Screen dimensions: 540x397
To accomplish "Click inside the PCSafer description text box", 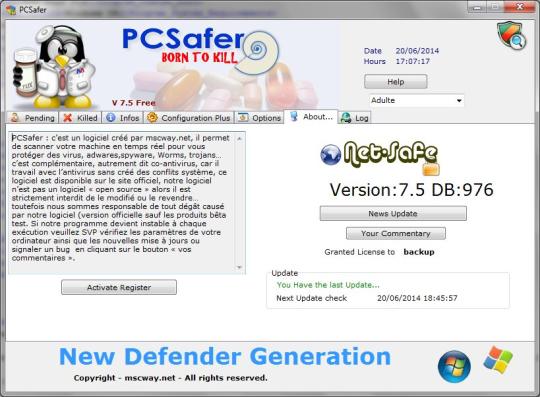I will click(122, 202).
